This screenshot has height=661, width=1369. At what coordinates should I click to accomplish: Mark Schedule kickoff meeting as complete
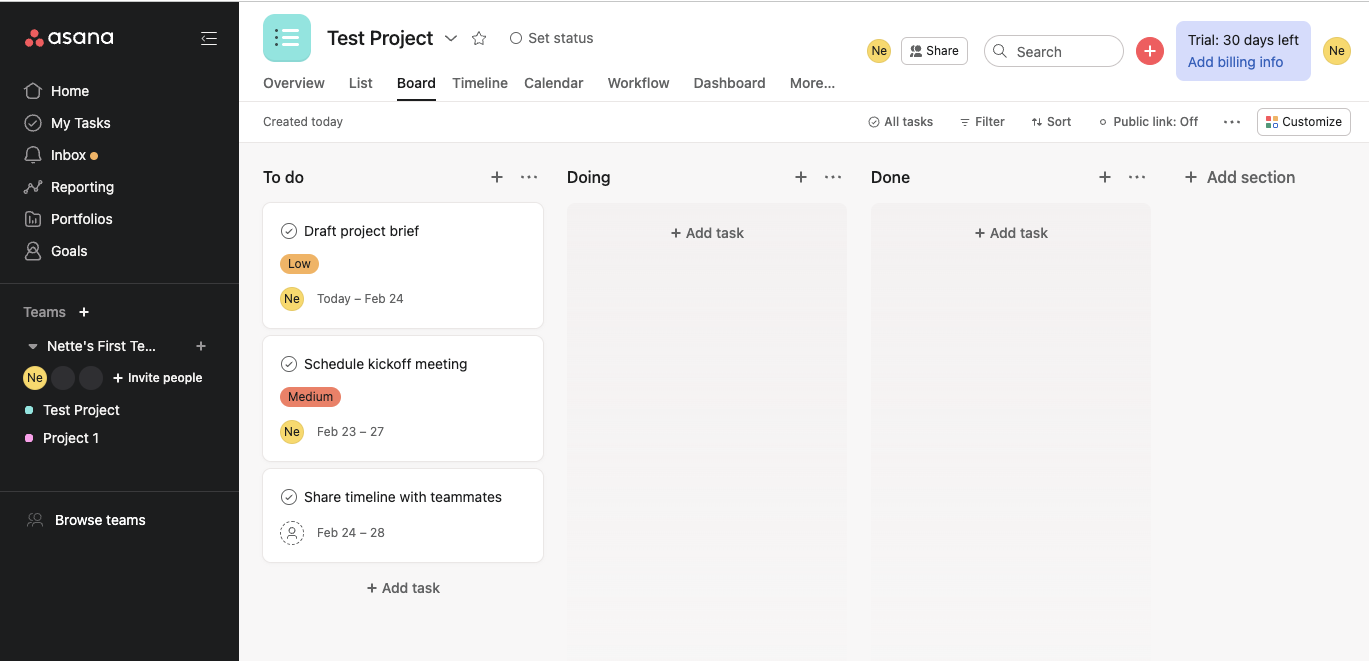(289, 364)
